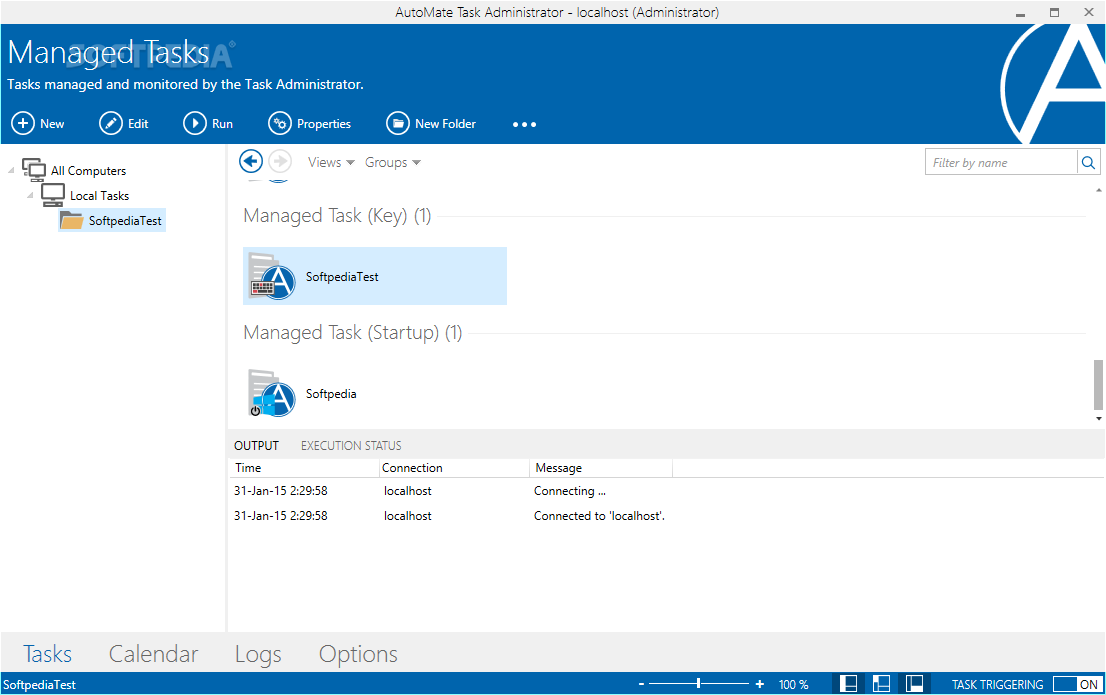Switch to the Logs section
1106x695 pixels.
[x=258, y=654]
